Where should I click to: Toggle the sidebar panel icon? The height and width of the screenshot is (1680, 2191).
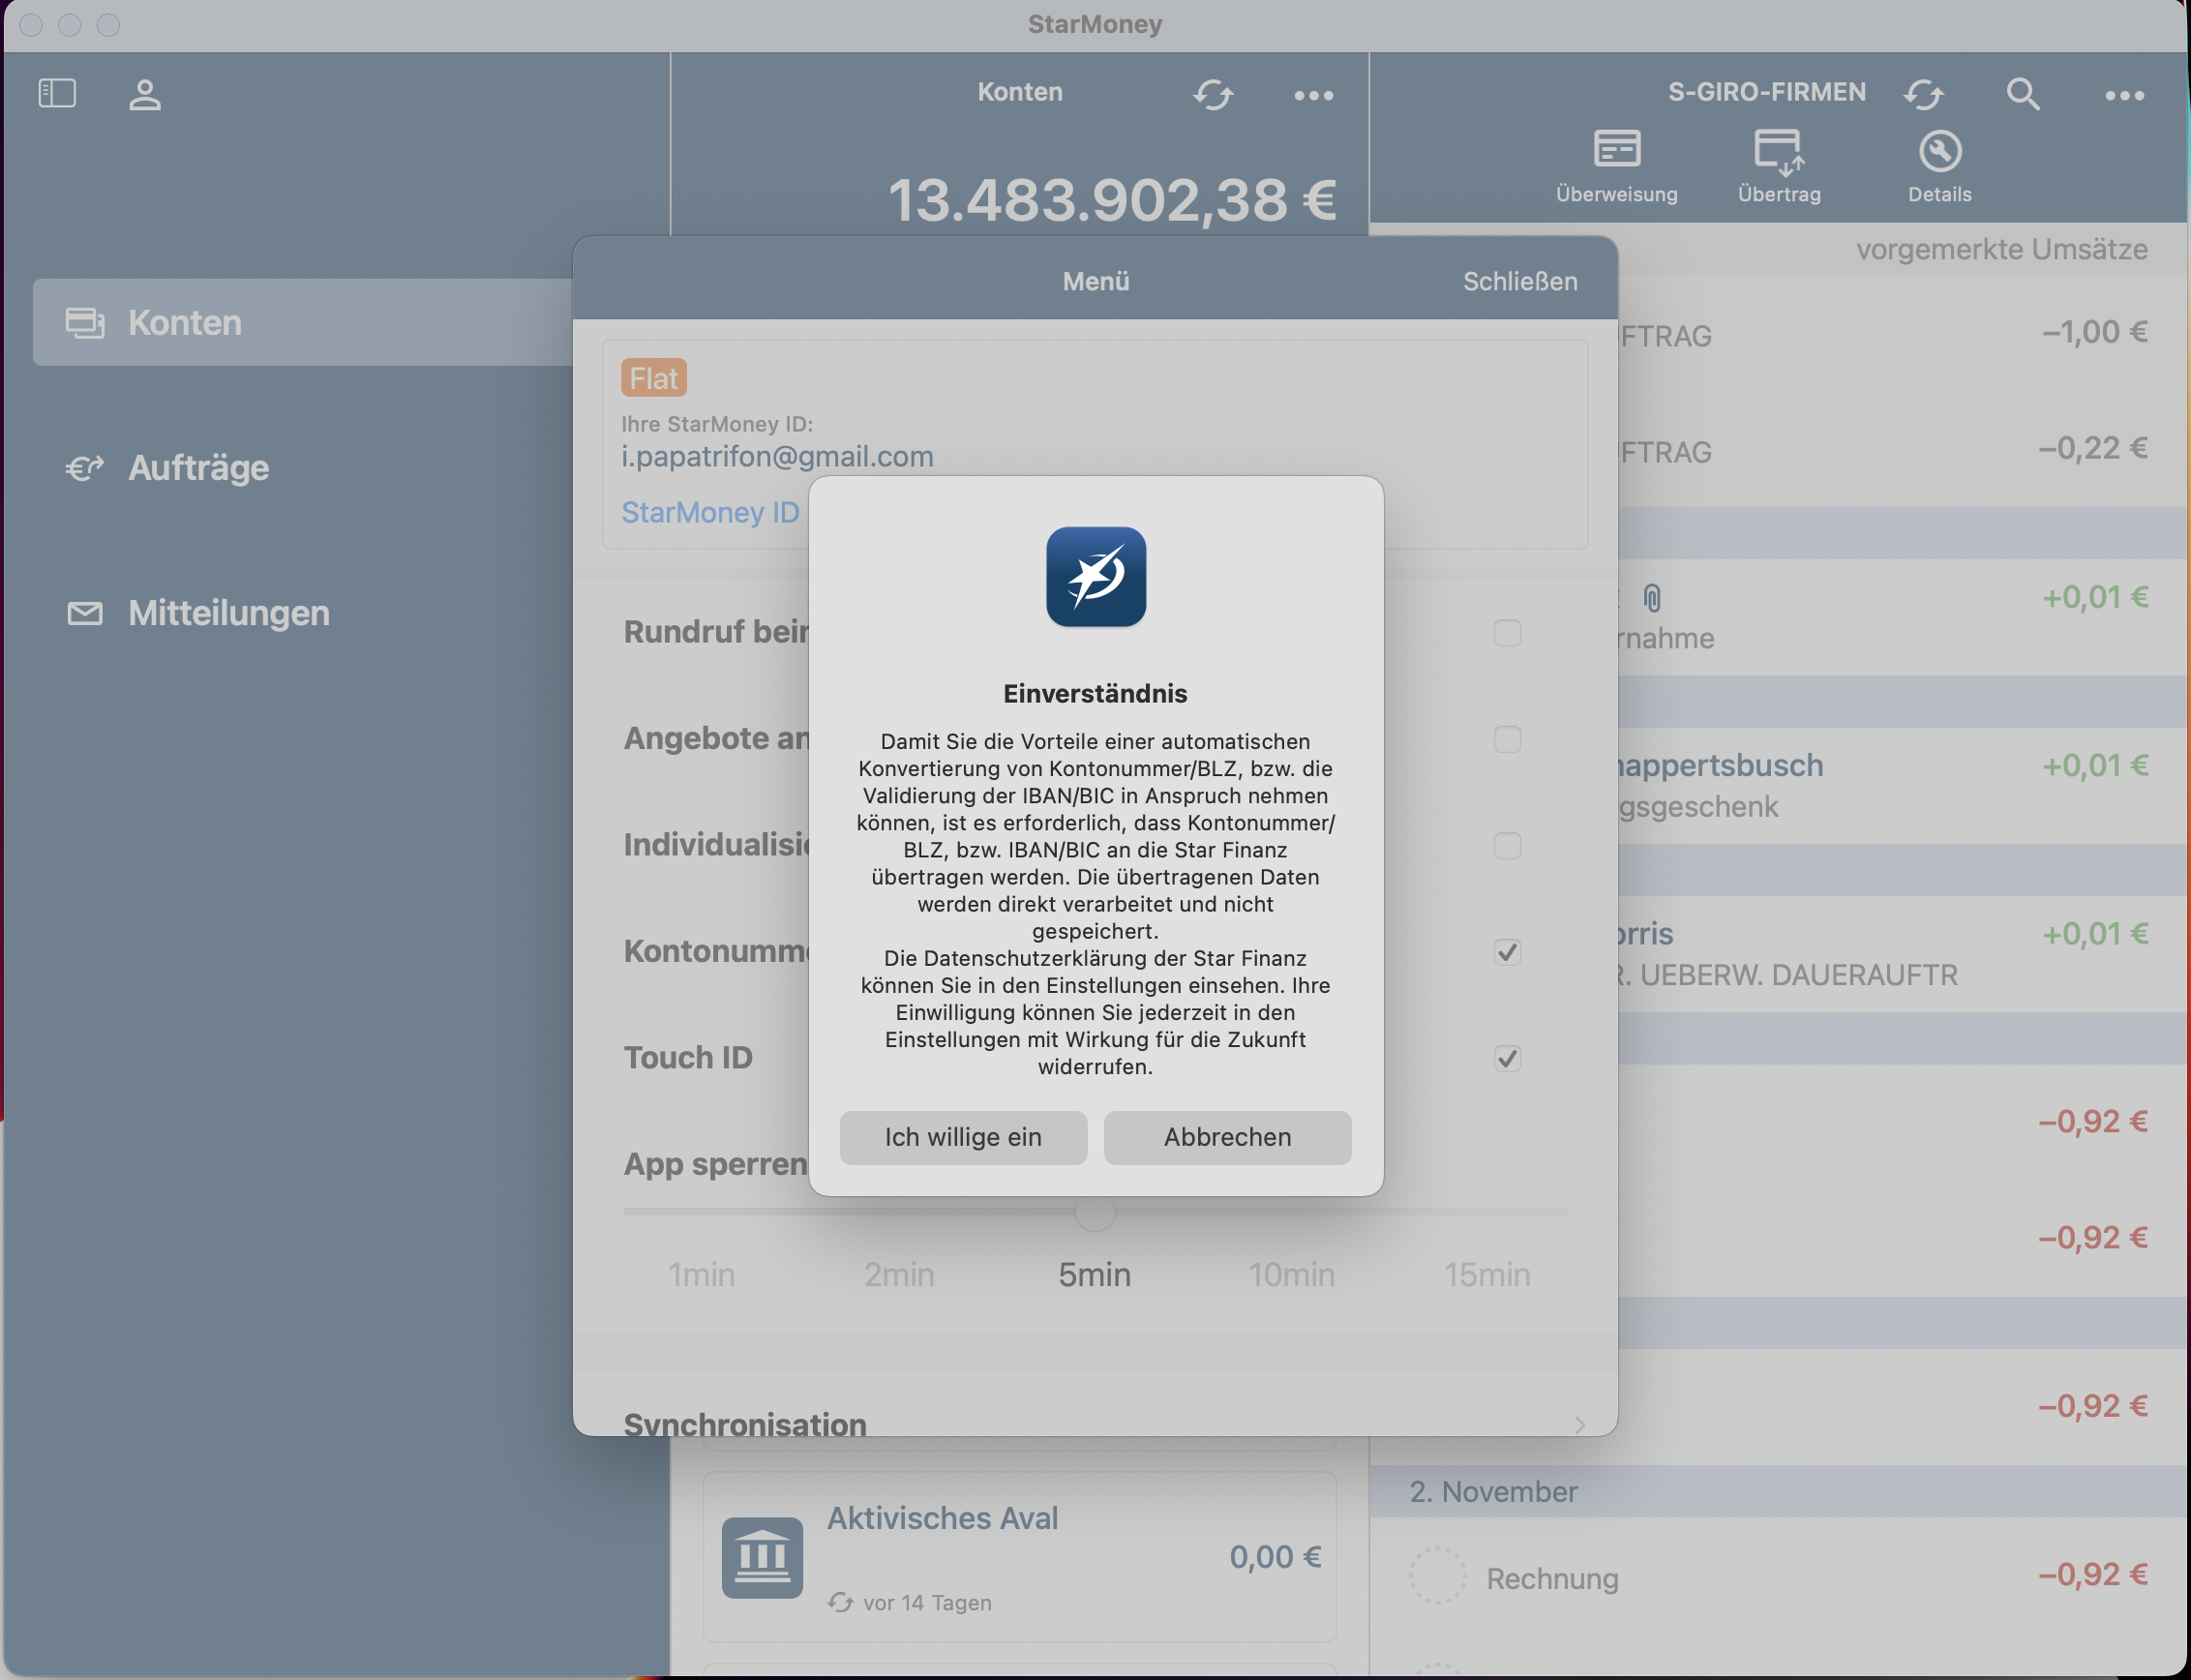pos(57,93)
